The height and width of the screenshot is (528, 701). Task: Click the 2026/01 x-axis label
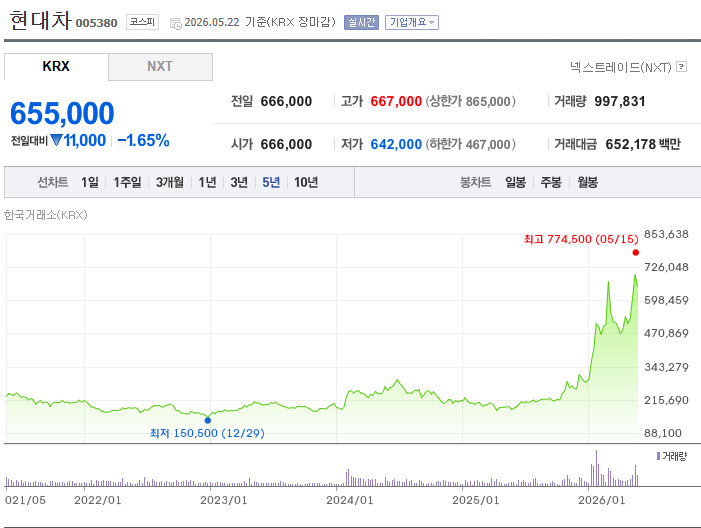click(x=602, y=500)
